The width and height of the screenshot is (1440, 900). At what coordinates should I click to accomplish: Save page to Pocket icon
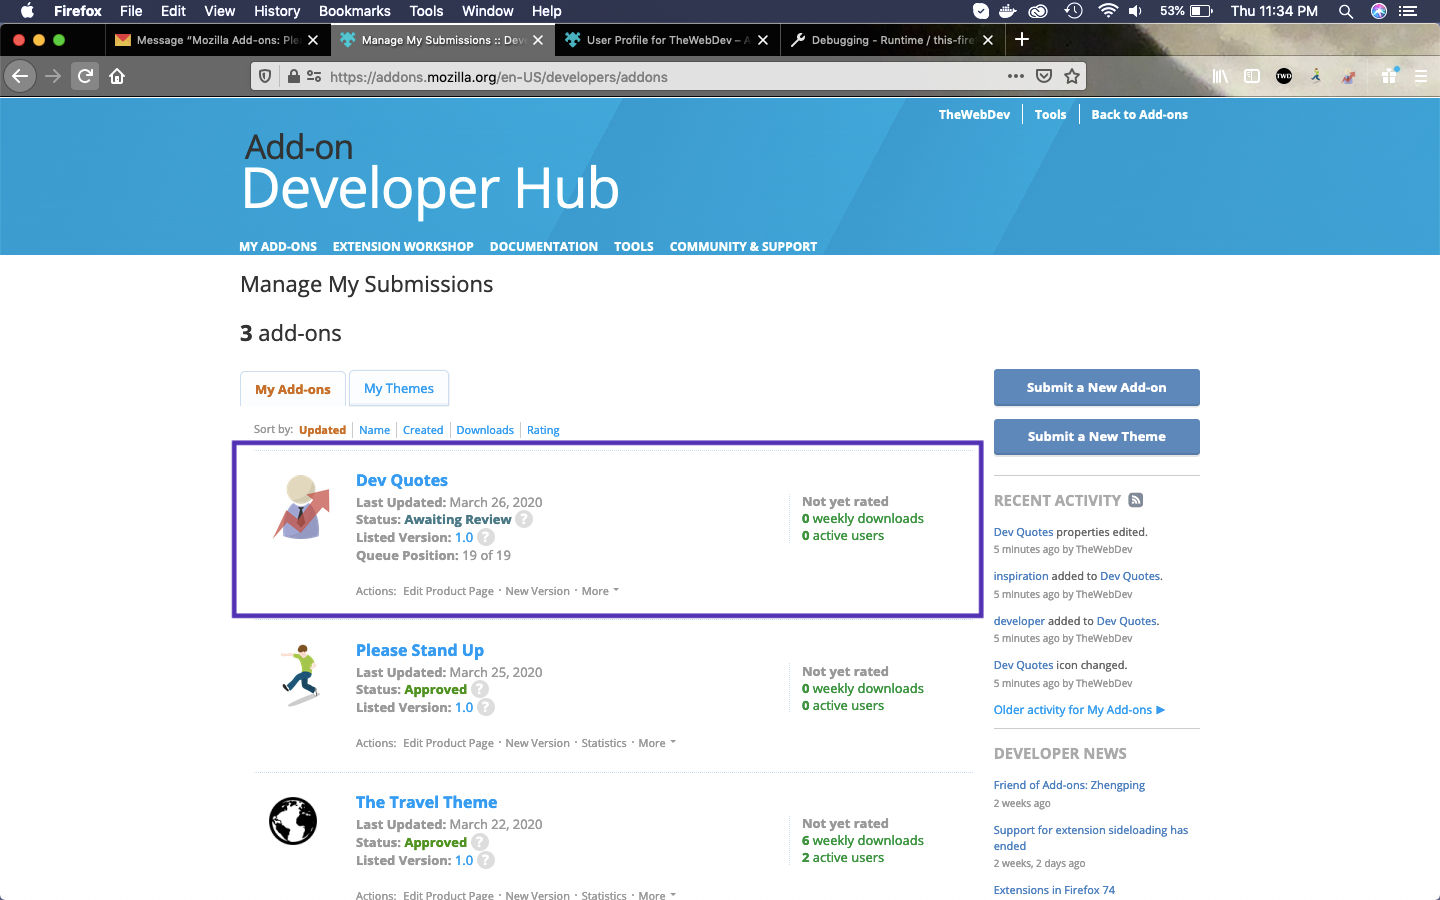1044,76
